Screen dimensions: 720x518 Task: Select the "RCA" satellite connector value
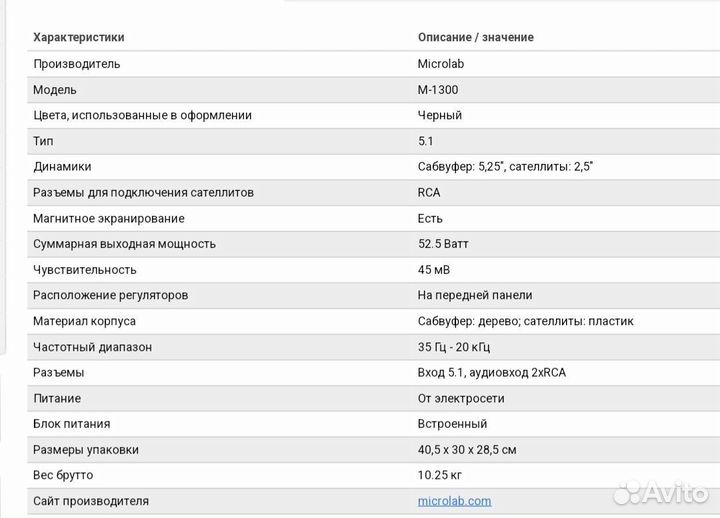click(429, 192)
